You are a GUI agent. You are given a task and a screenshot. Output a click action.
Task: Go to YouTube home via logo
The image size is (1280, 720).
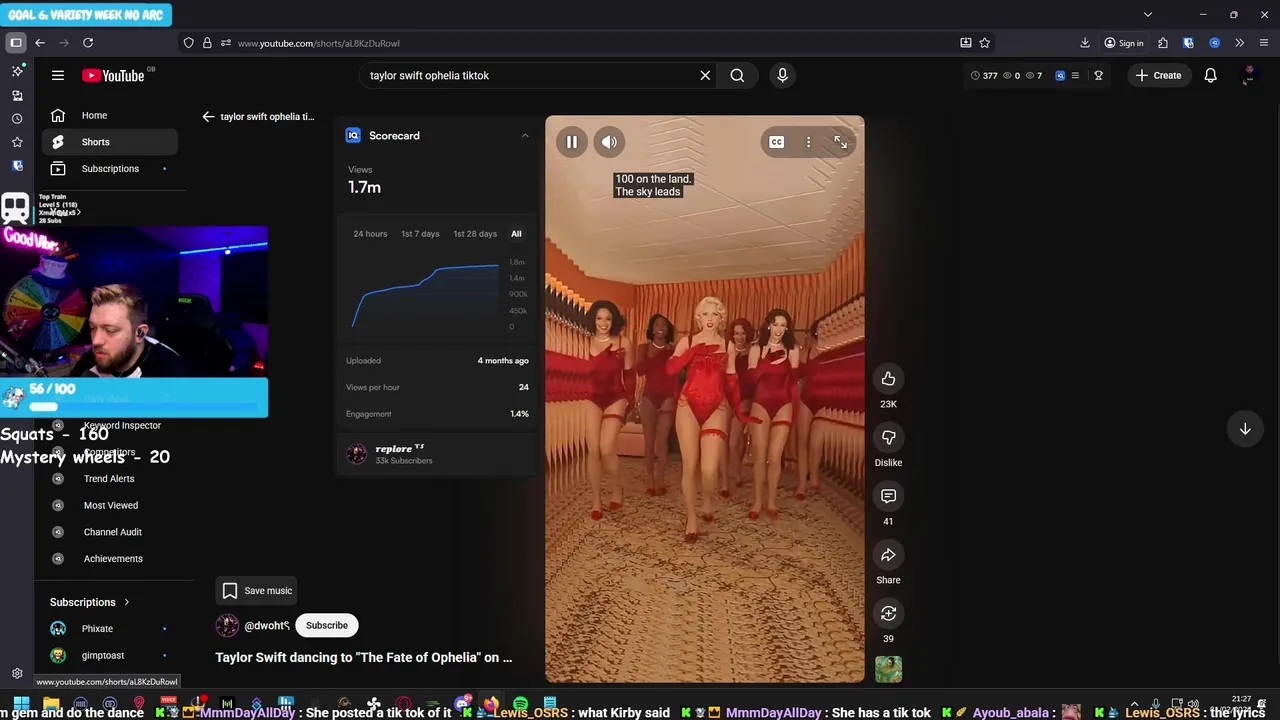[114, 75]
